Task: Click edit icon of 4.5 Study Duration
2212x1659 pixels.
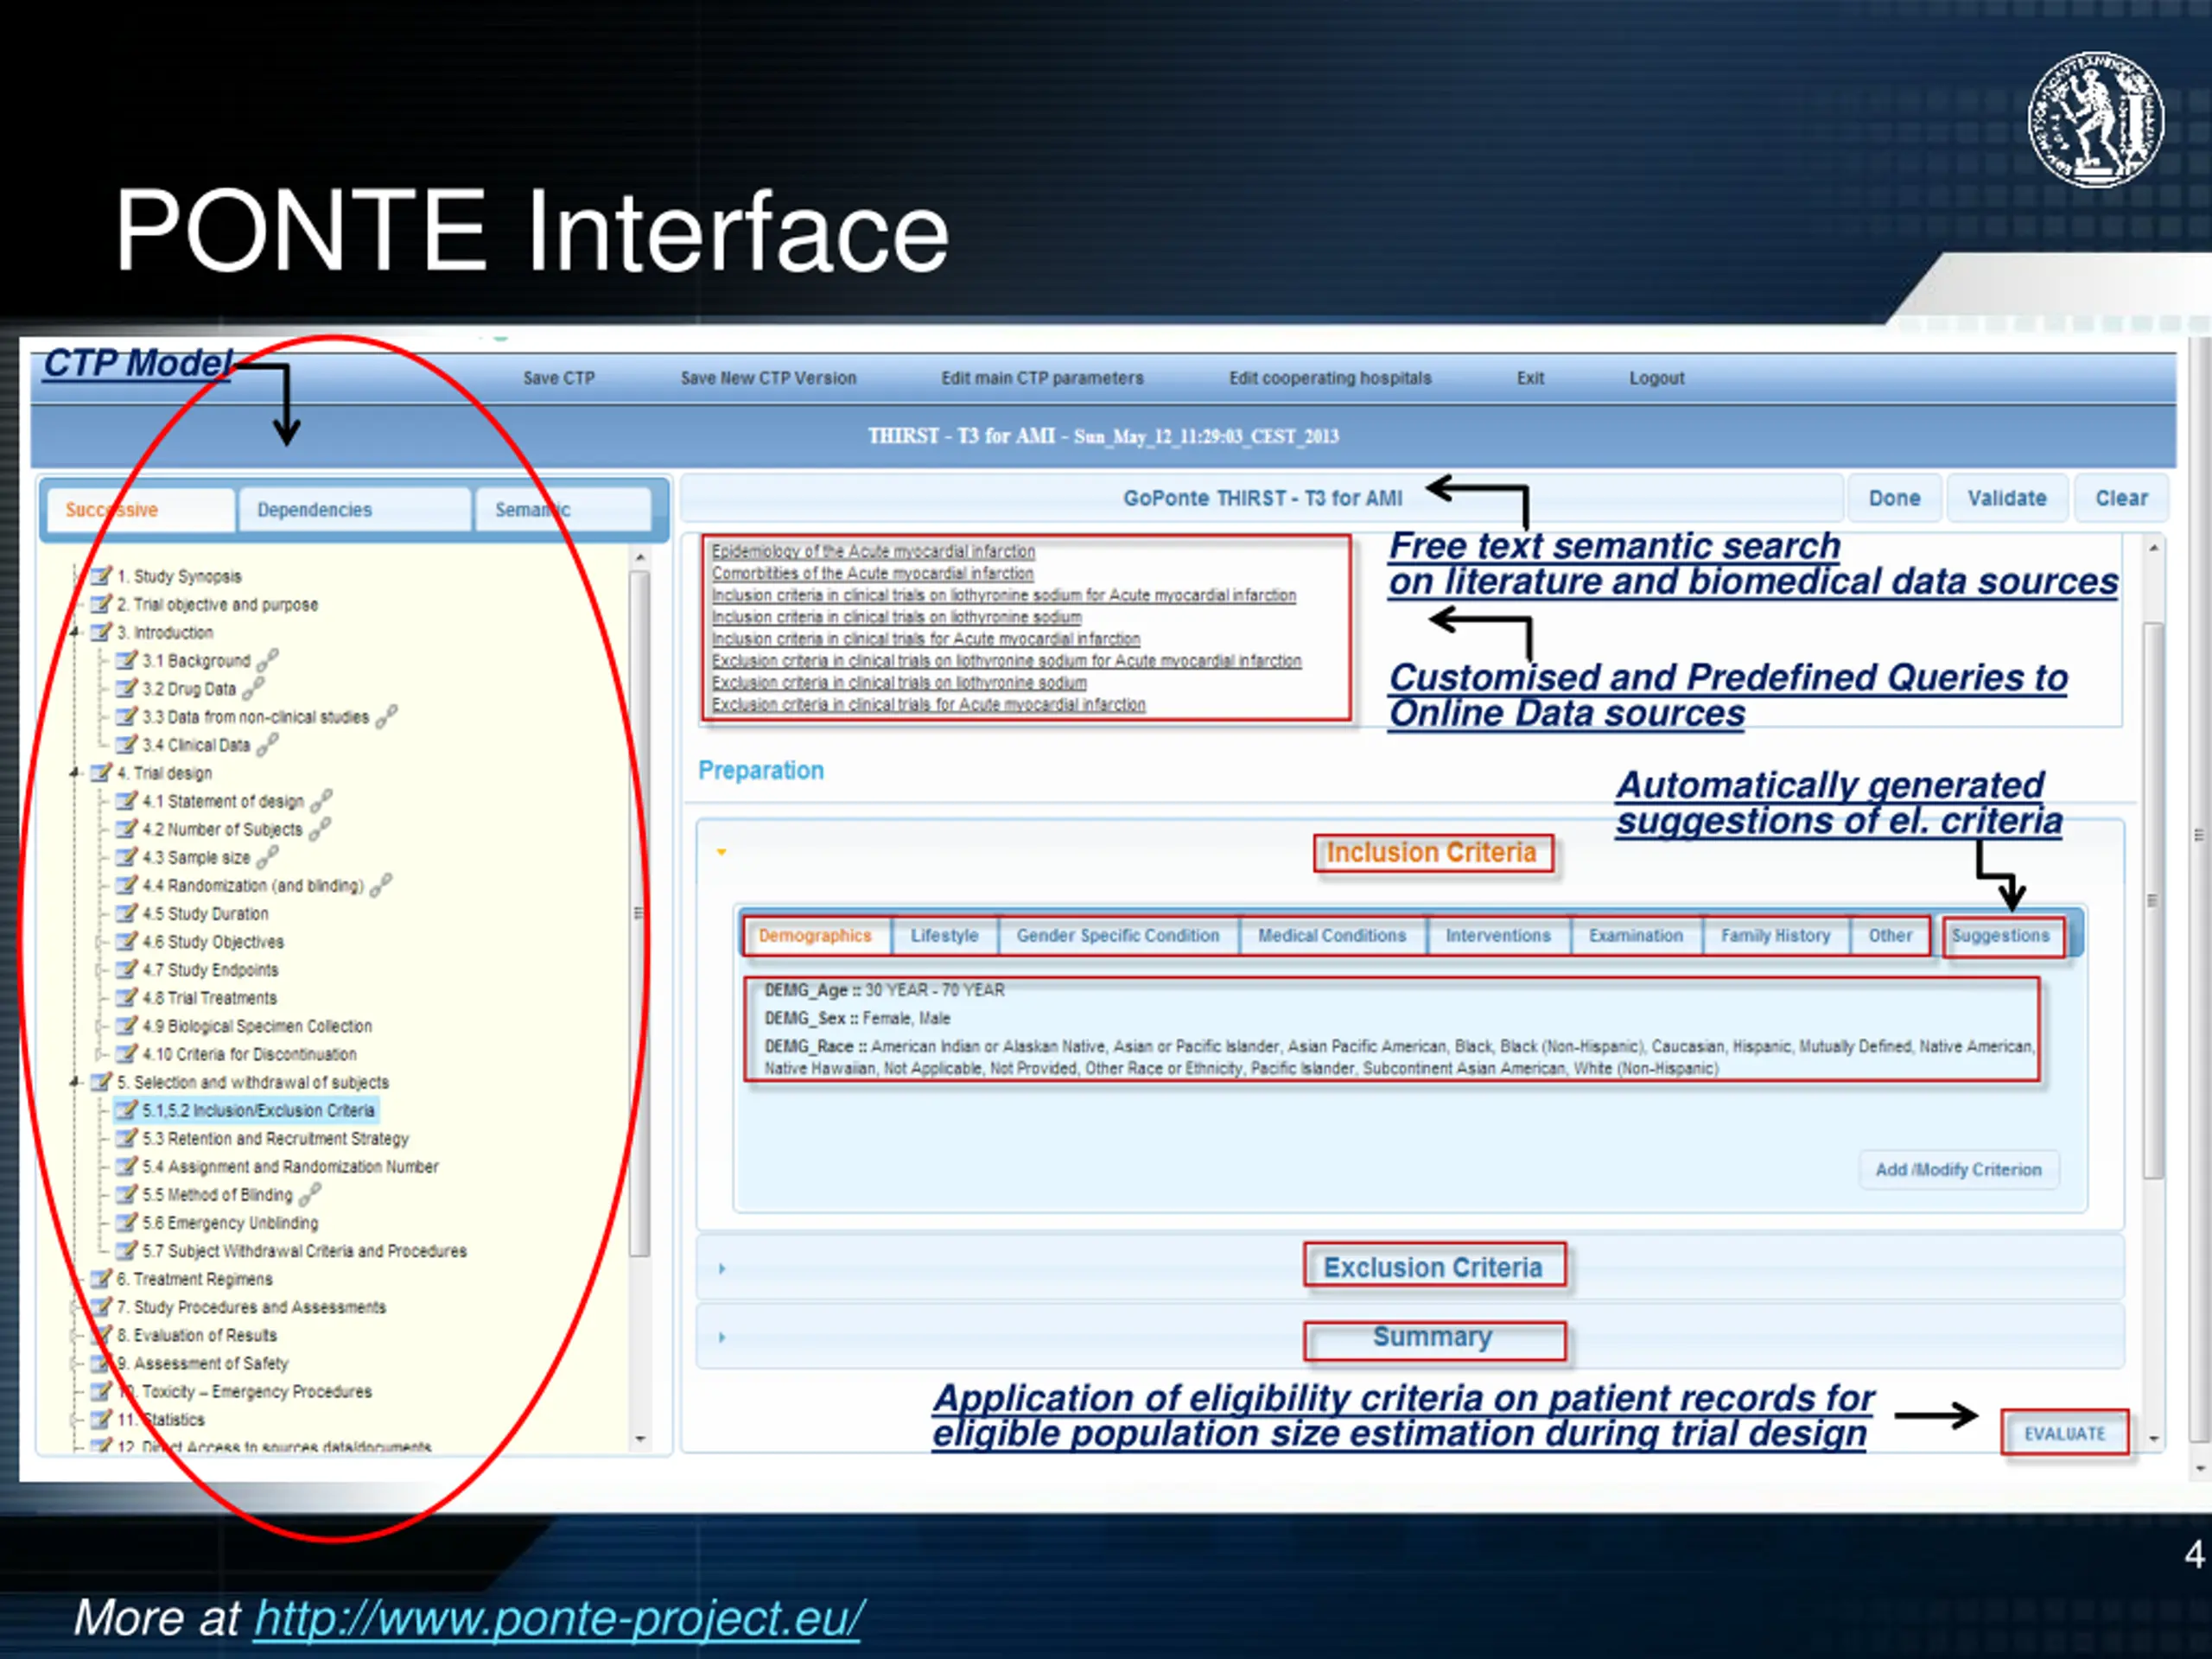Action: click(x=126, y=913)
